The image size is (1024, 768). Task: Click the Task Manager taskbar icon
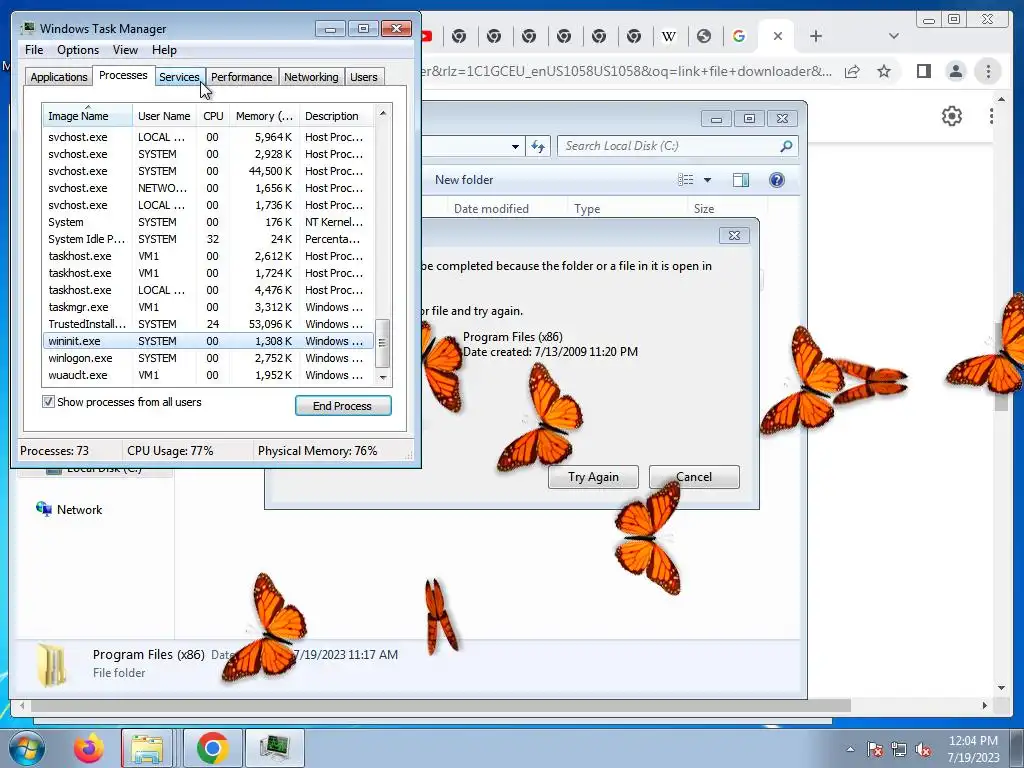pyautogui.click(x=274, y=748)
